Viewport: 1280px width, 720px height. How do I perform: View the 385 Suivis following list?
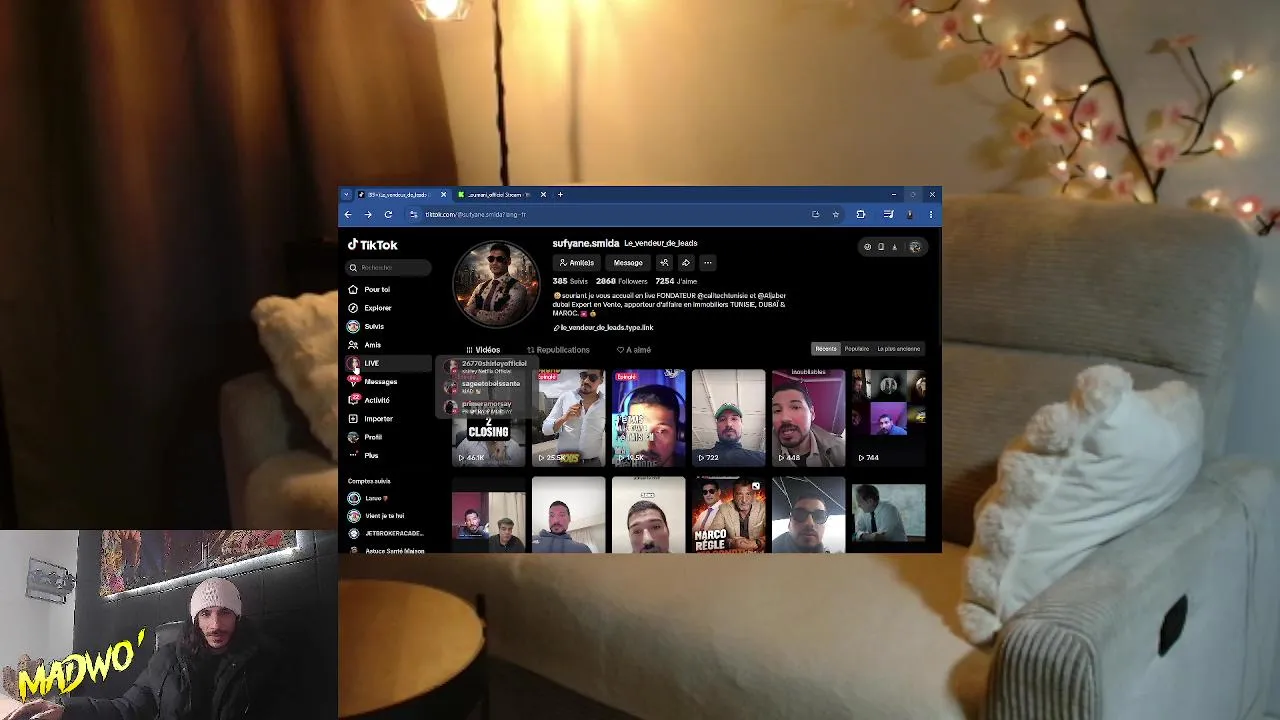pos(570,282)
